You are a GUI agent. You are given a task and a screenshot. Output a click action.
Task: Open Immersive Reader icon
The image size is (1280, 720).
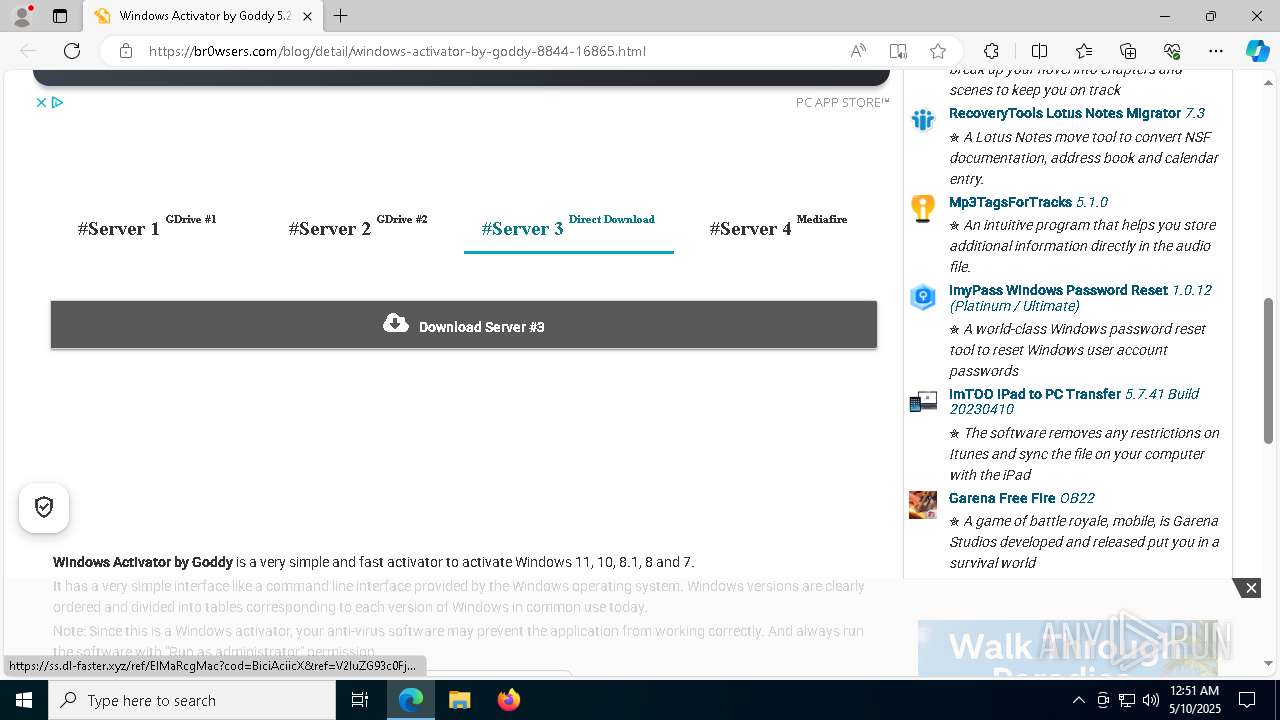tap(898, 51)
